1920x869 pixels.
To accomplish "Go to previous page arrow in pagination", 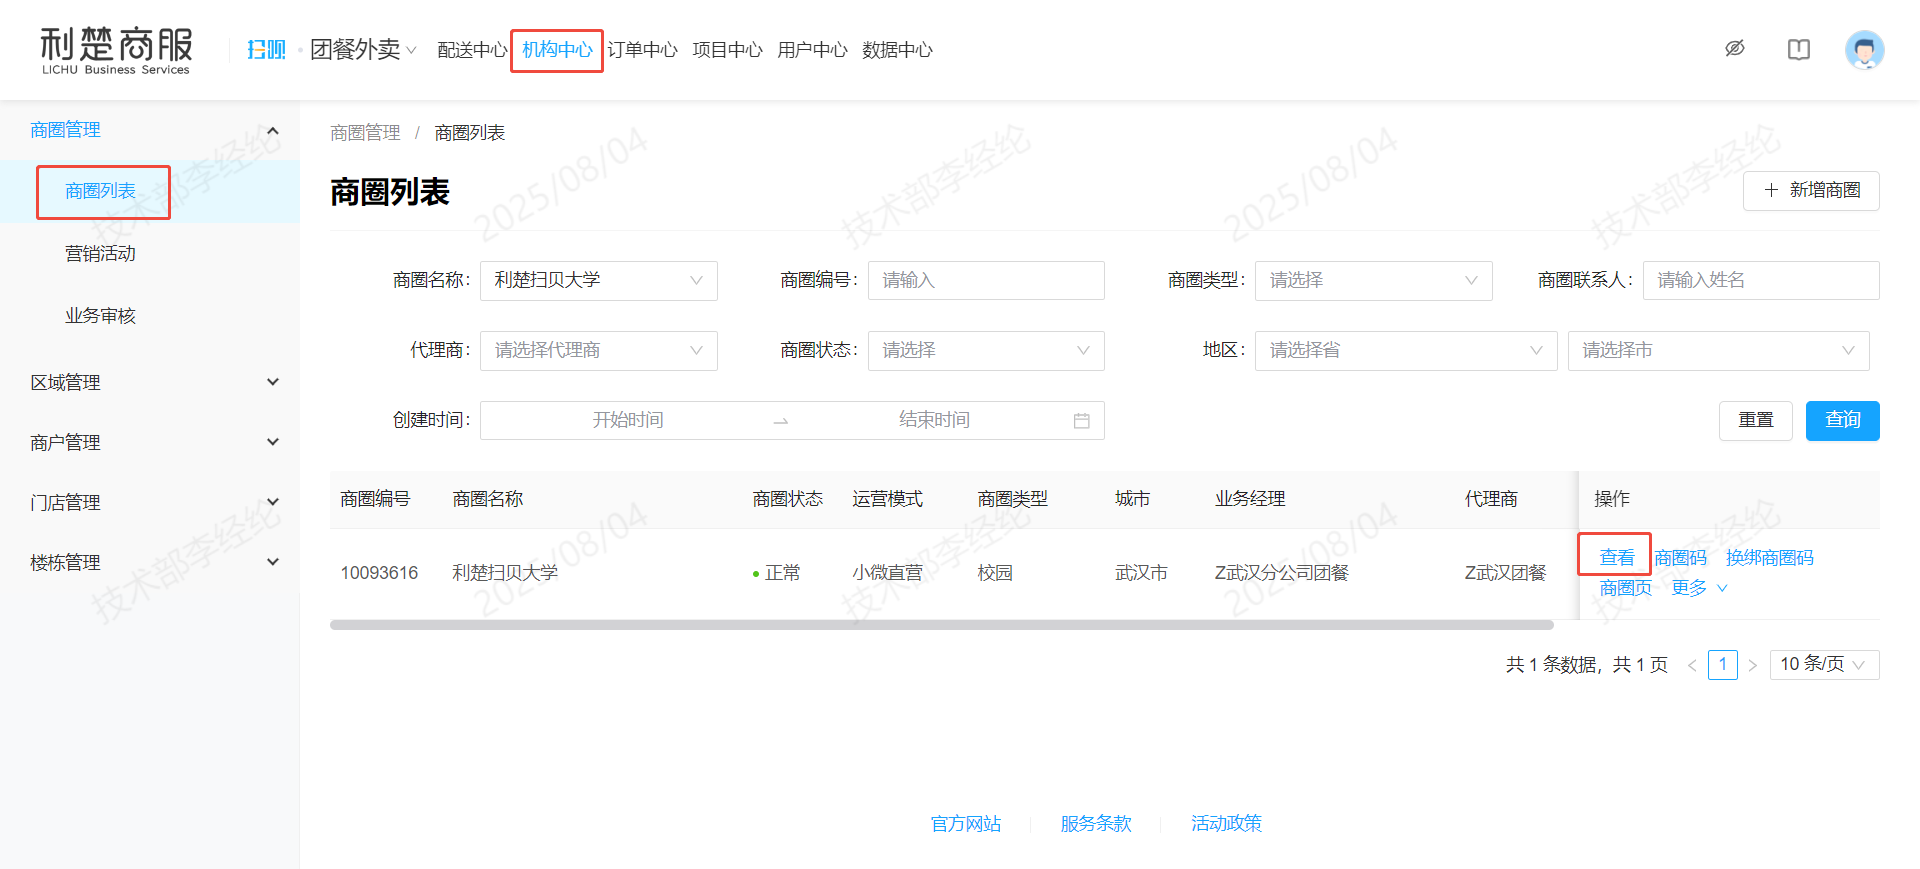I will [x=1692, y=665].
